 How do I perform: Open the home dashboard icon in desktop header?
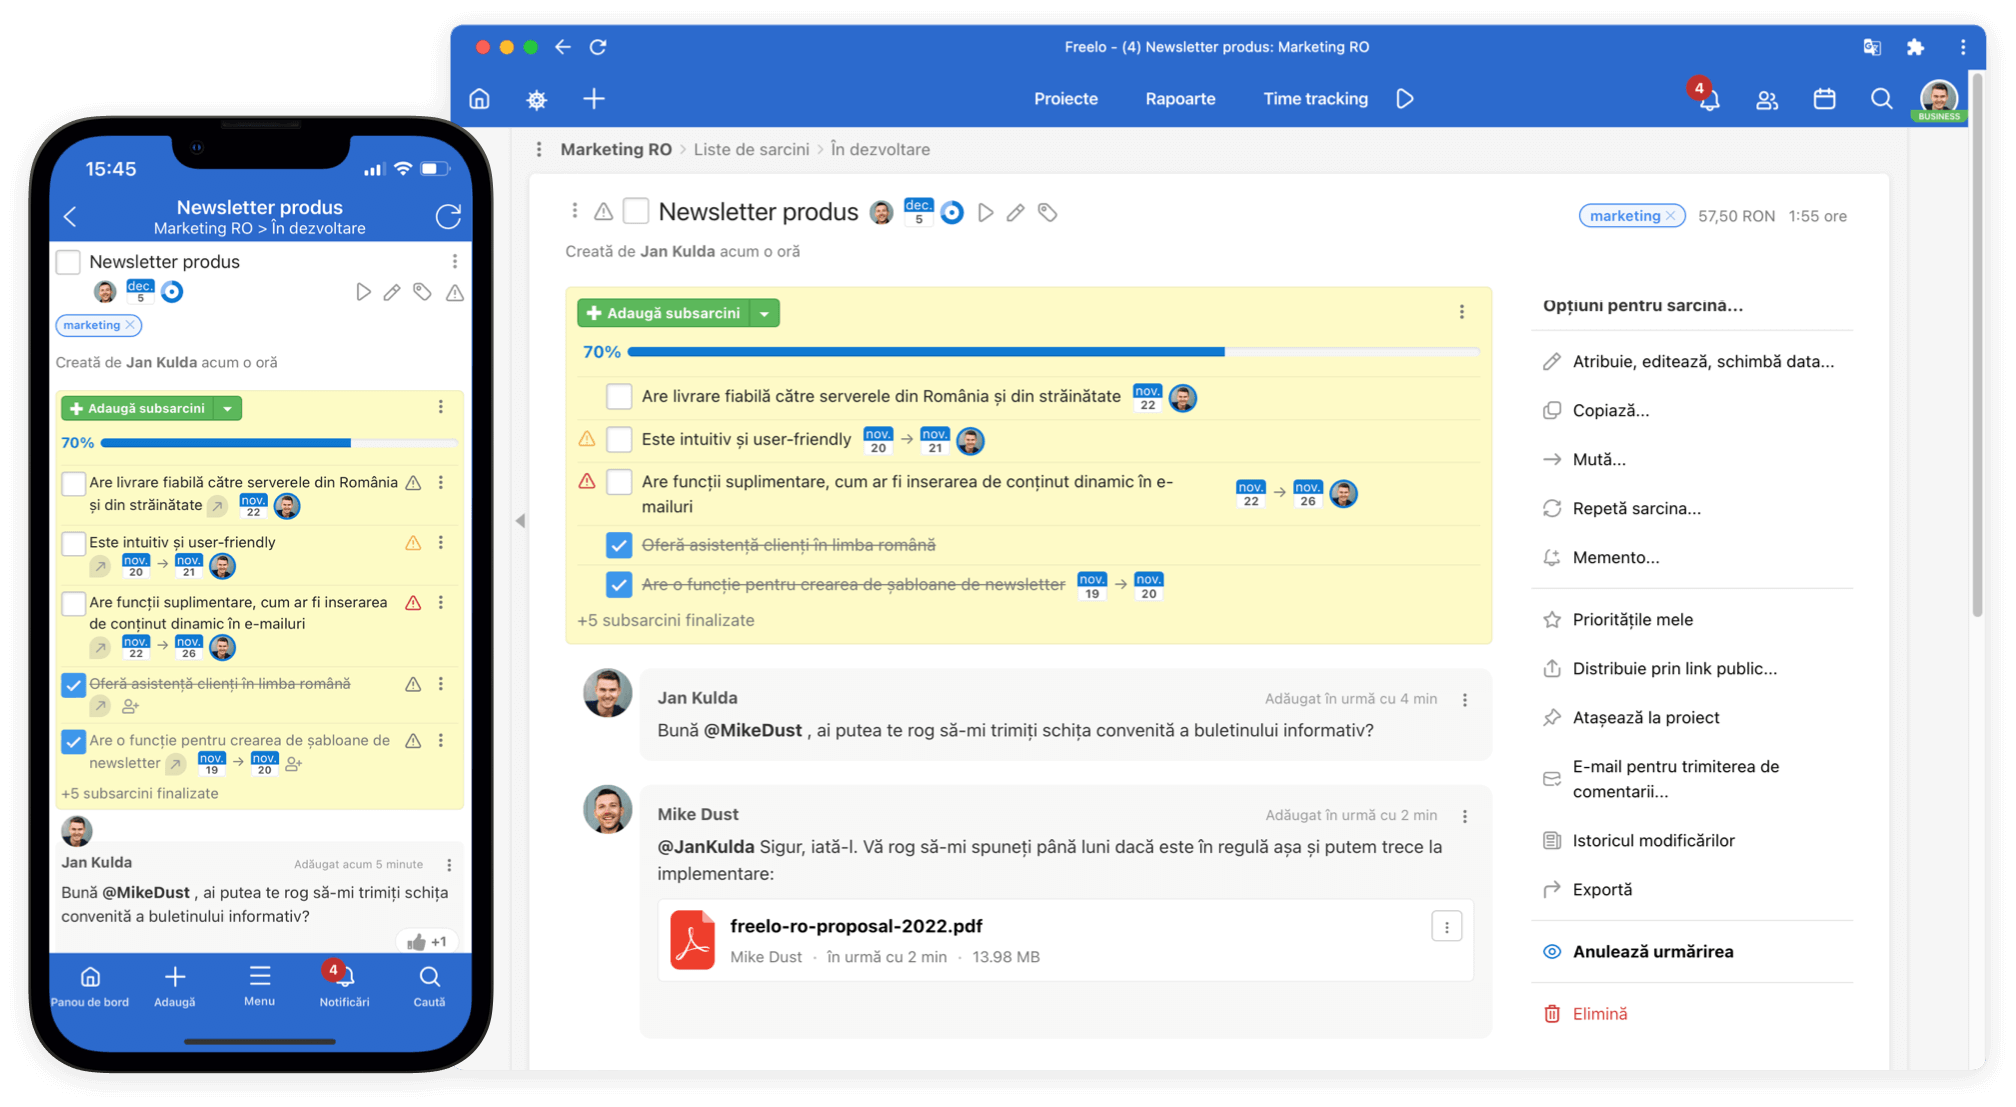coord(480,99)
